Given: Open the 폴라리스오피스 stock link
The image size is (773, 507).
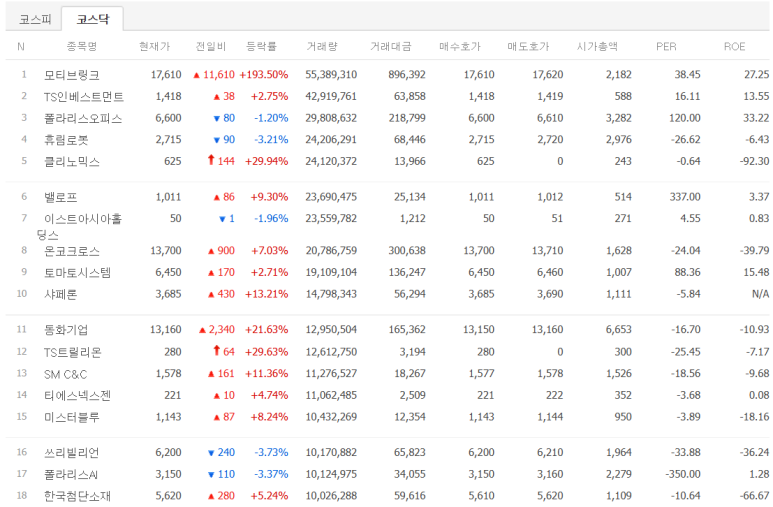Looking at the screenshot, I should pyautogui.click(x=83, y=118).
